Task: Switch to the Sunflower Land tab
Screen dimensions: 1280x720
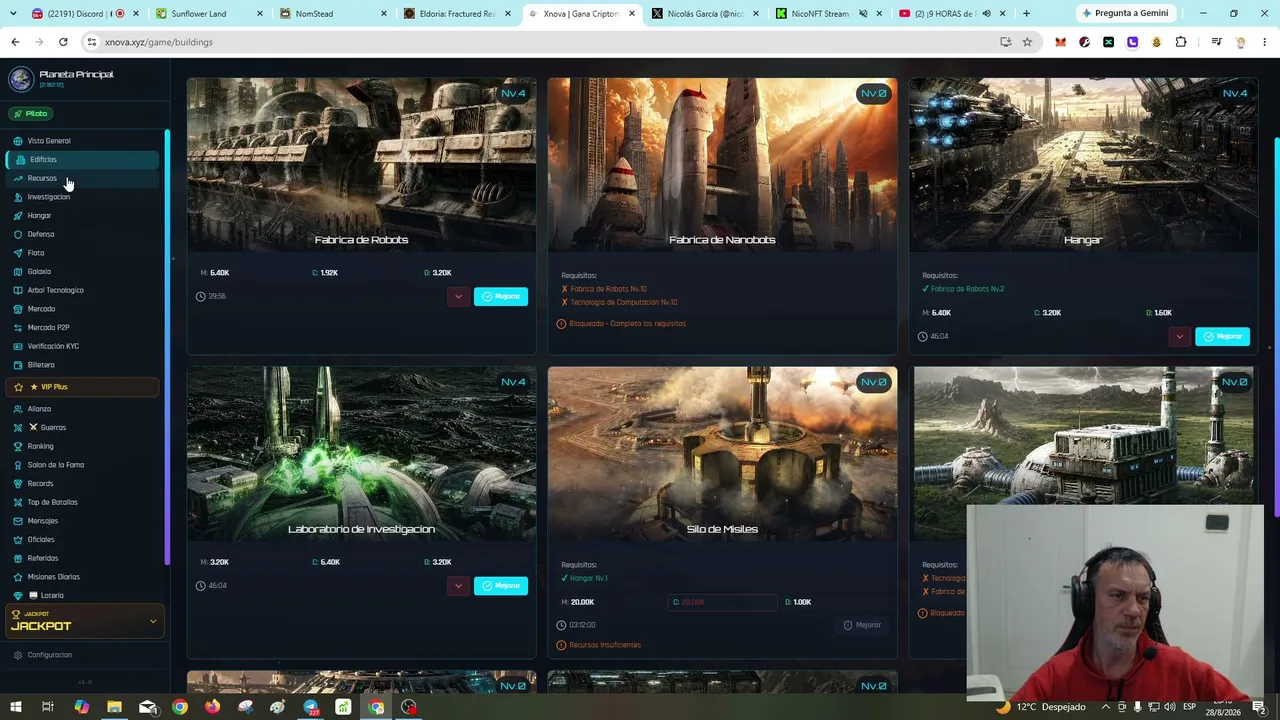Action: pyautogui.click(x=208, y=14)
